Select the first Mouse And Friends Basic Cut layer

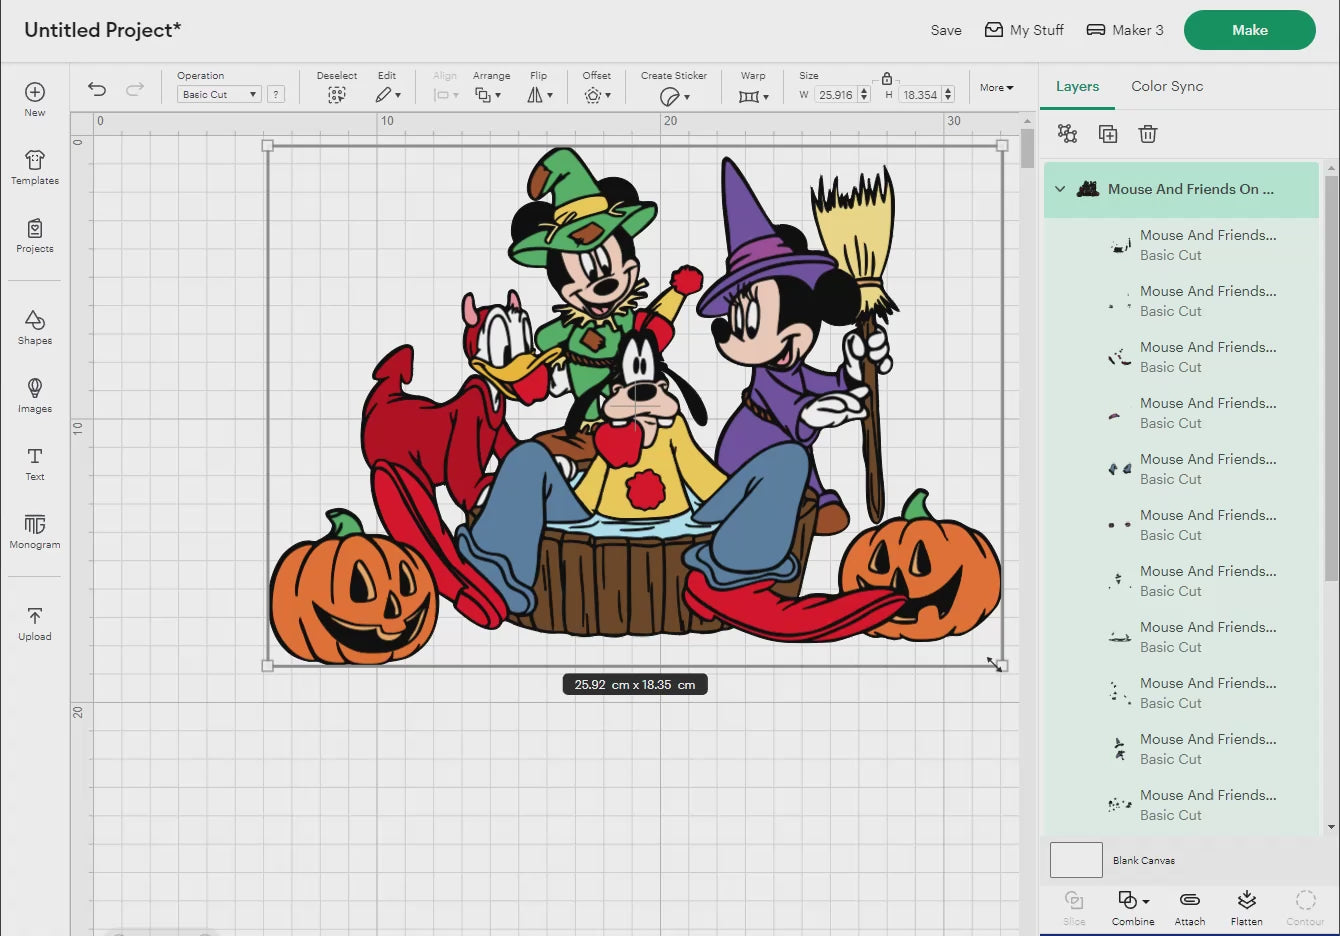[1181, 245]
